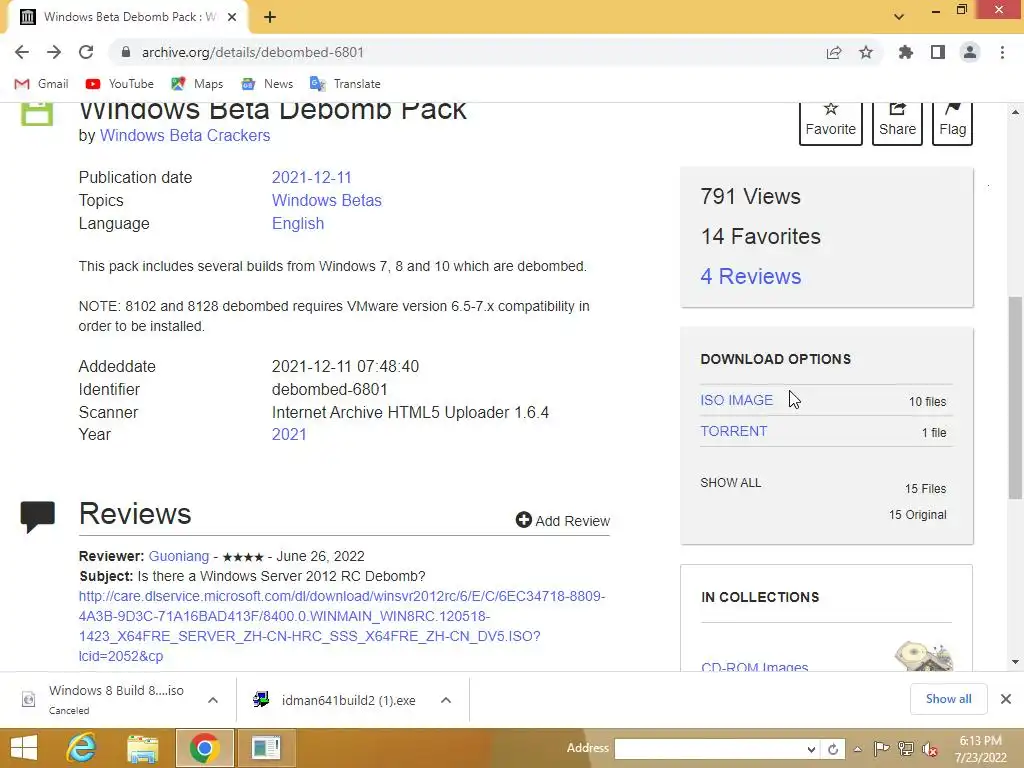
Task: Go back using browser back arrow
Action: [x=22, y=52]
